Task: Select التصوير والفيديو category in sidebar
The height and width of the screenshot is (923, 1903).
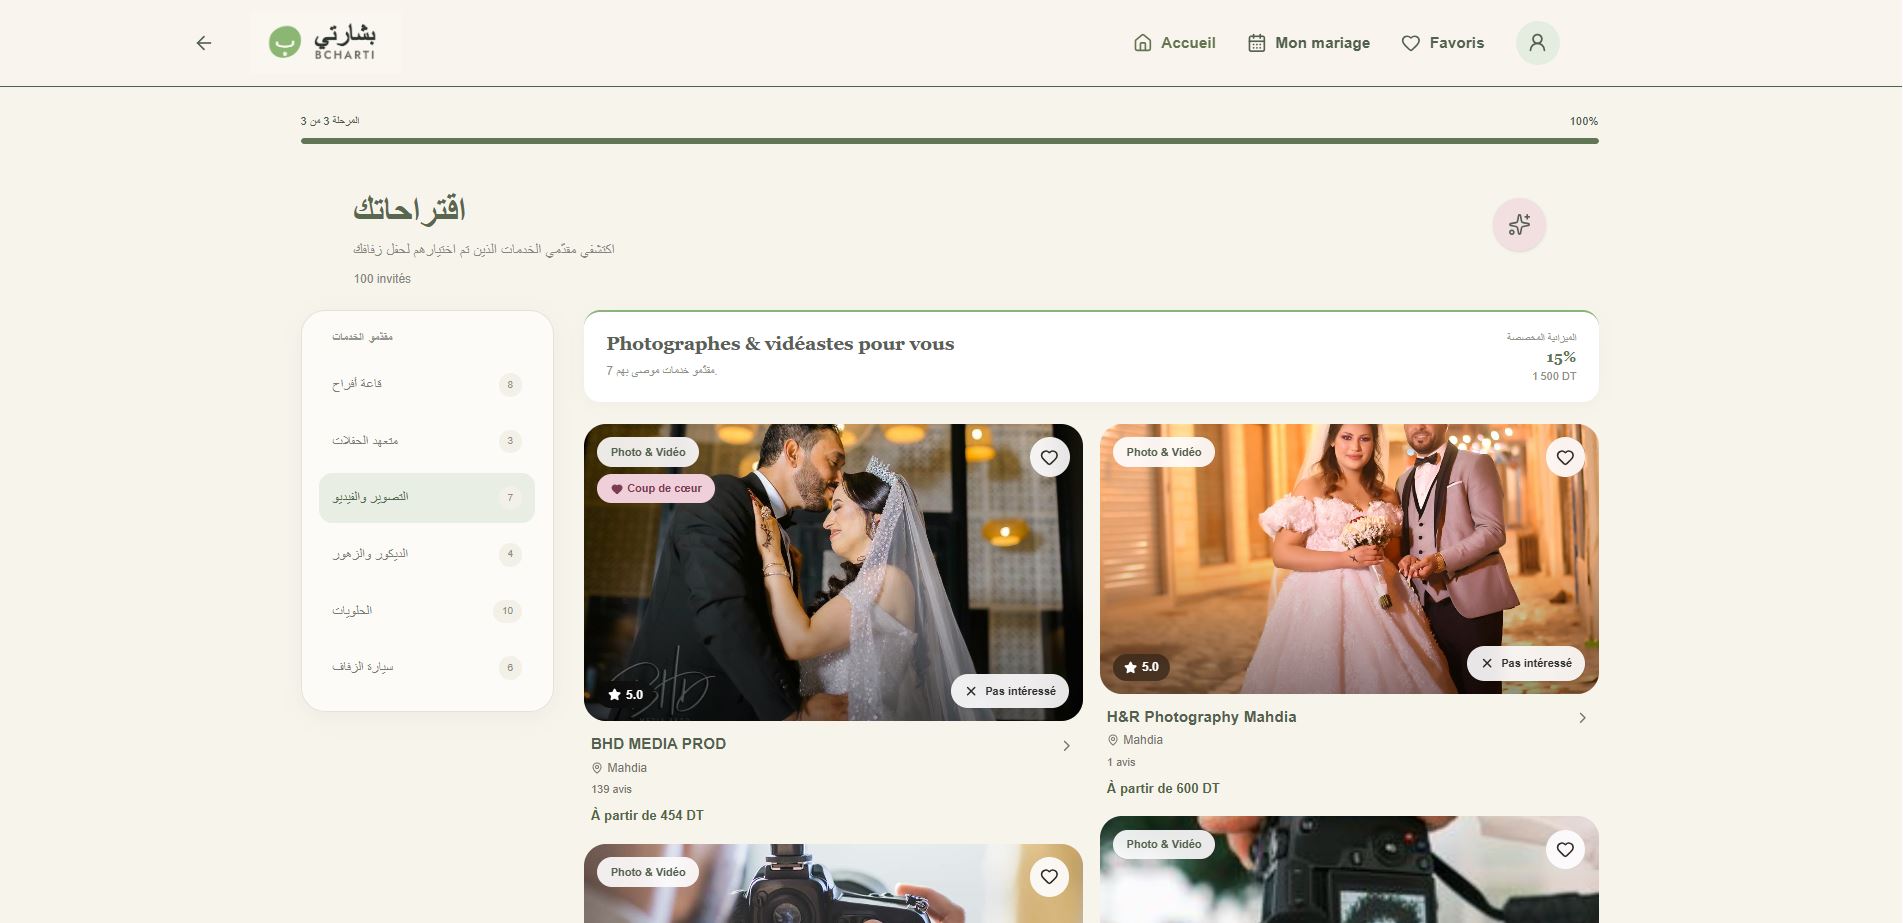Action: (427, 497)
